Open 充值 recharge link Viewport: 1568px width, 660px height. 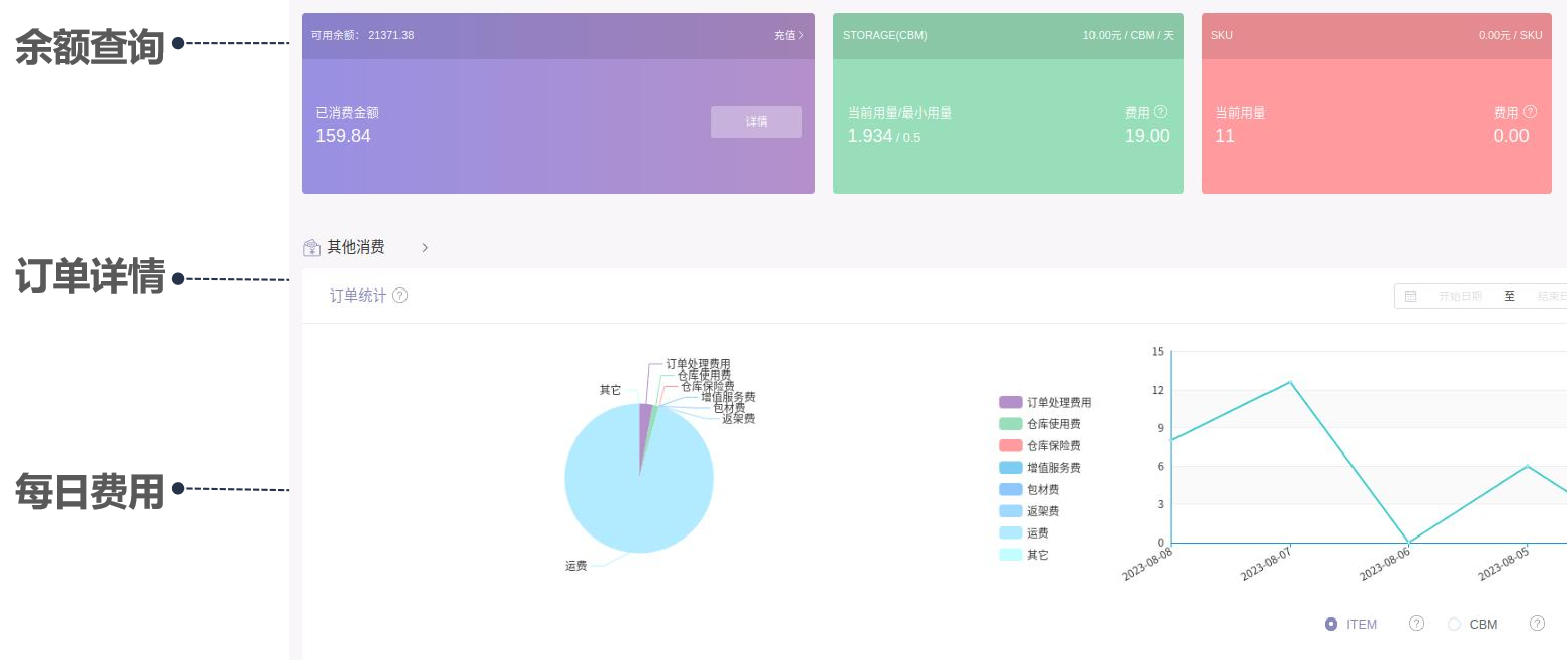[x=788, y=35]
